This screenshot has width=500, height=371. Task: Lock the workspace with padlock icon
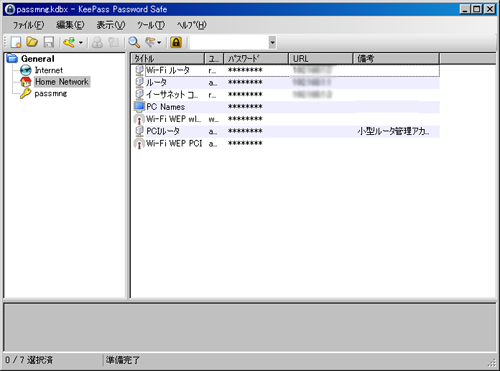176,42
